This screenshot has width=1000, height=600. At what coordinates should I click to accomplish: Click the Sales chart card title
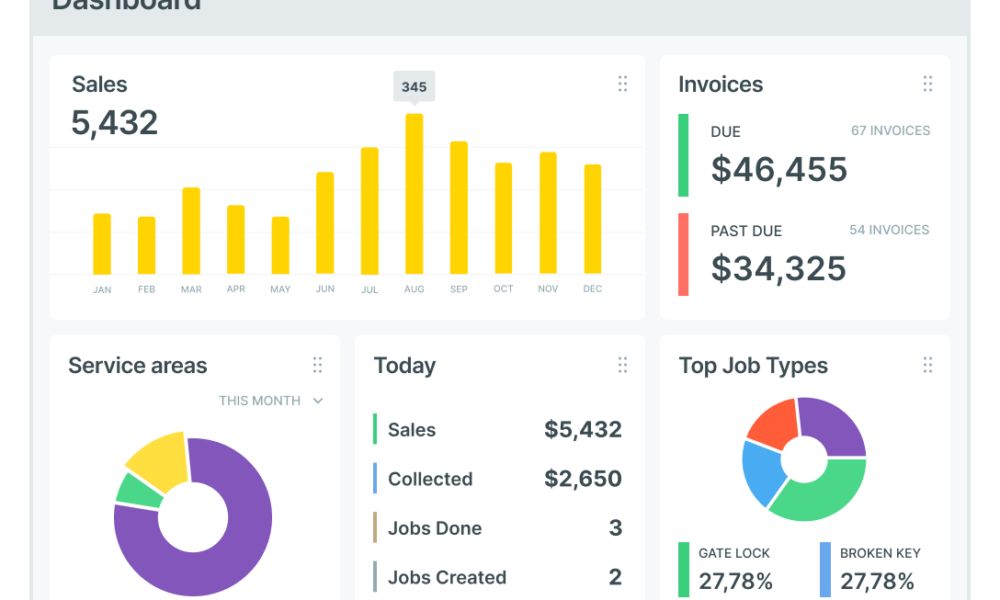tap(99, 84)
